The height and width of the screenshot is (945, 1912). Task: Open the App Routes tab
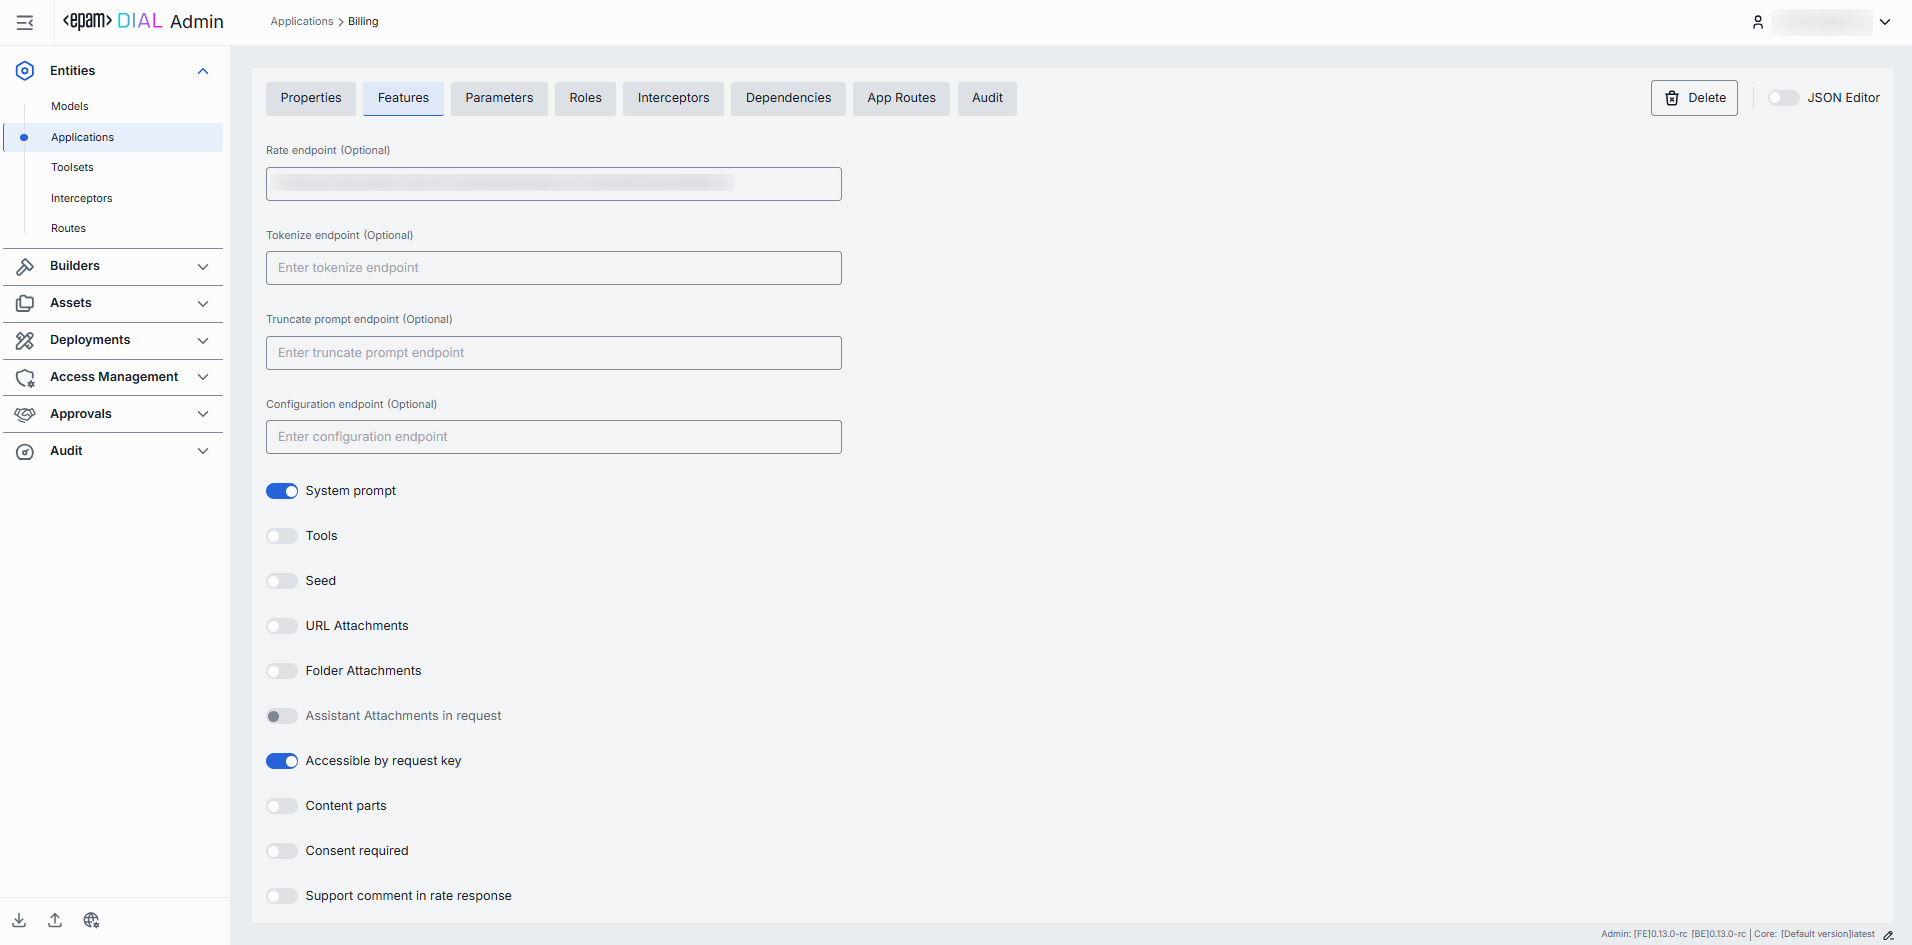[x=901, y=98]
